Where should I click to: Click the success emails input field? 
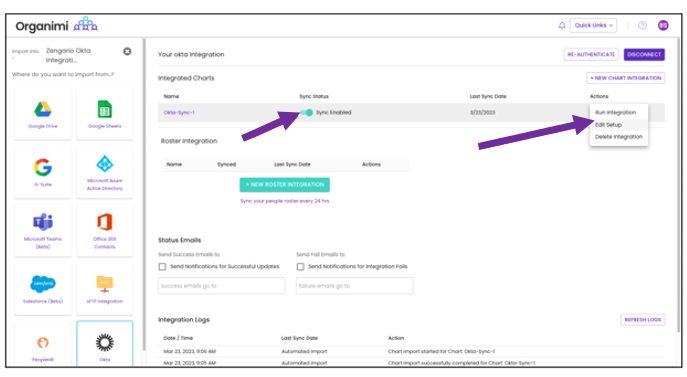point(222,286)
